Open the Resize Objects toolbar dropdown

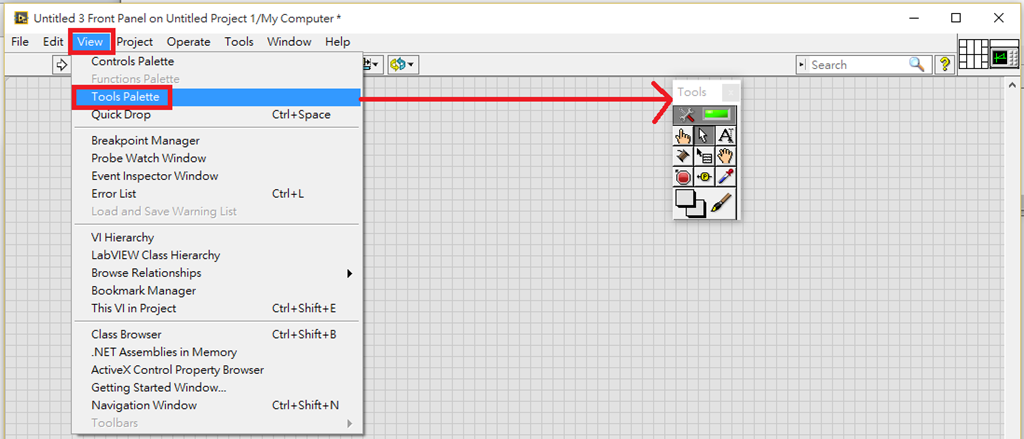pyautogui.click(x=373, y=65)
